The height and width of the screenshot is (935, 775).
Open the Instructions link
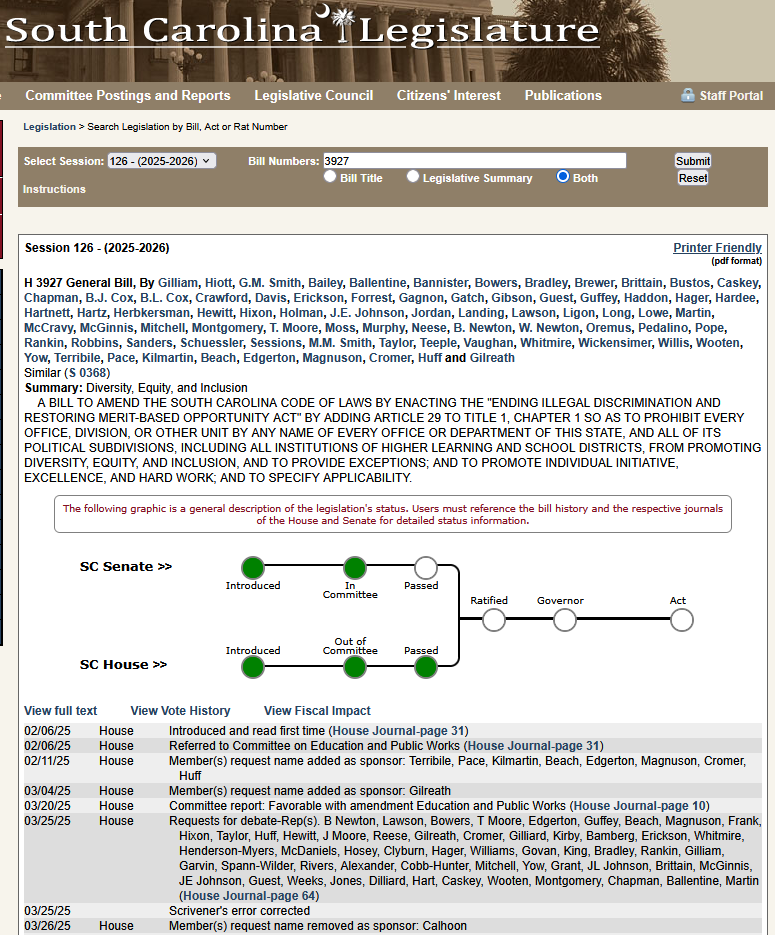tap(54, 189)
